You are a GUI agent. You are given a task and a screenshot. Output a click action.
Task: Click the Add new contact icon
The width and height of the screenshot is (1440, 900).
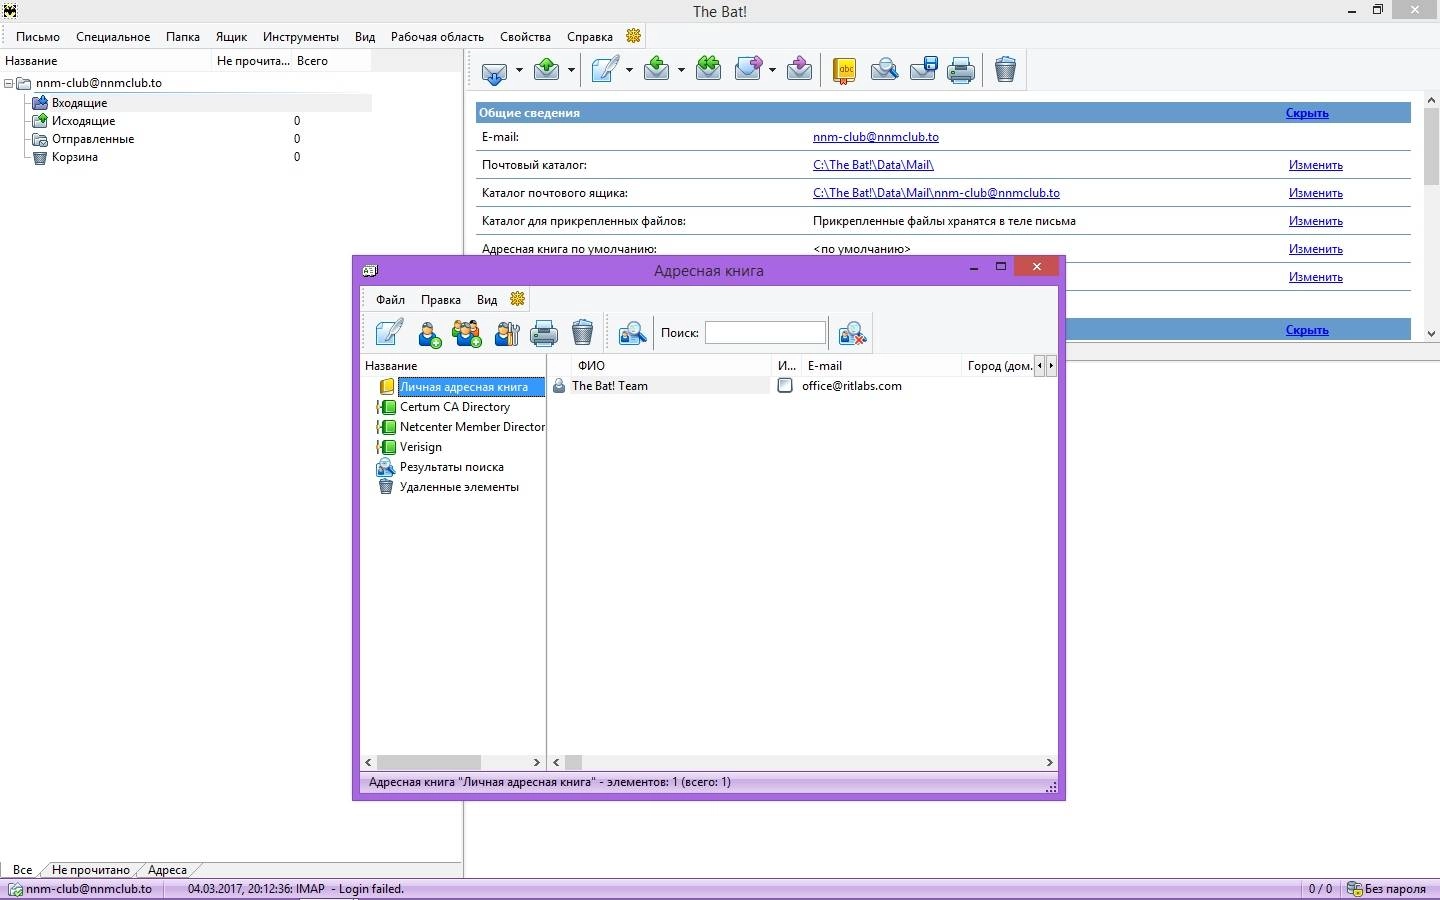click(430, 333)
